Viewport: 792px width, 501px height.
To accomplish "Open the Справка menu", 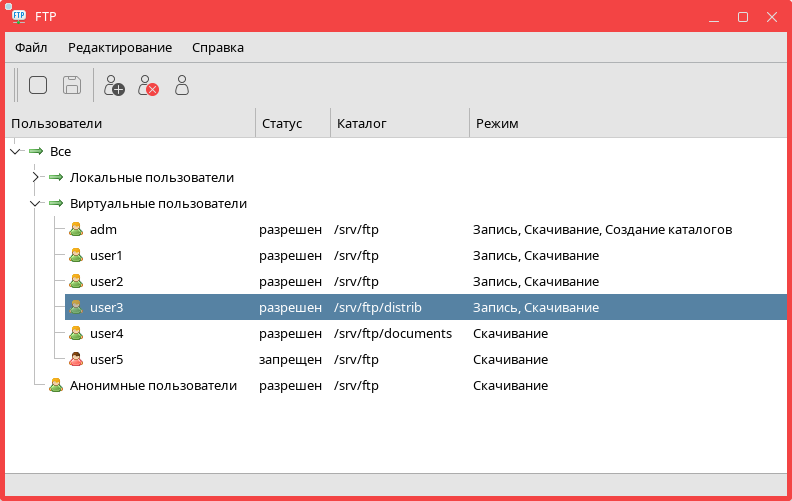I will pyautogui.click(x=217, y=47).
